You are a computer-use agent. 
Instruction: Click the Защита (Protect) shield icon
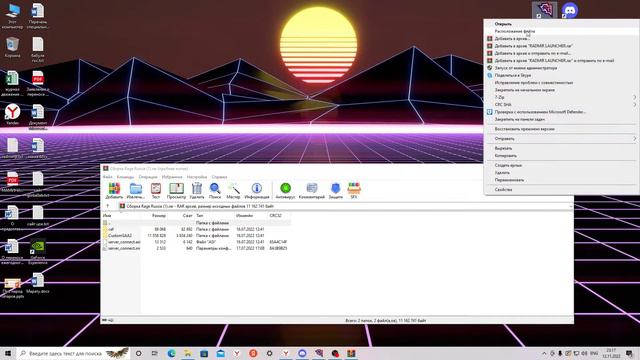336,191
